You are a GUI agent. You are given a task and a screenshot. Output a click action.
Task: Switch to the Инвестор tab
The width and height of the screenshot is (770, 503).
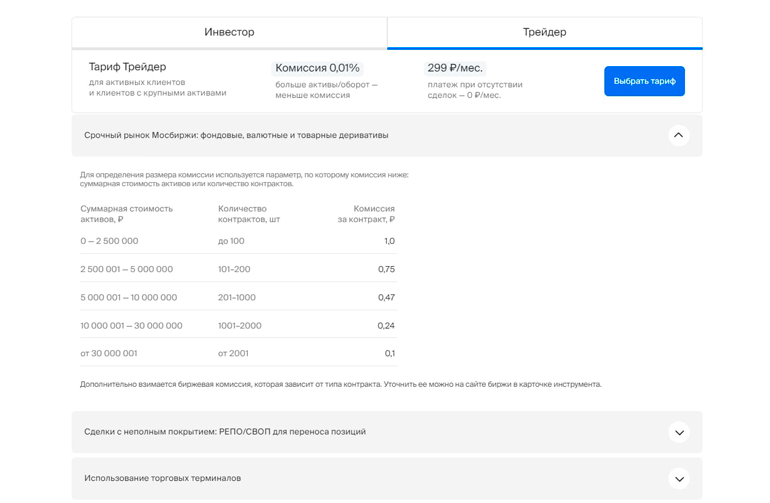pyautogui.click(x=229, y=32)
